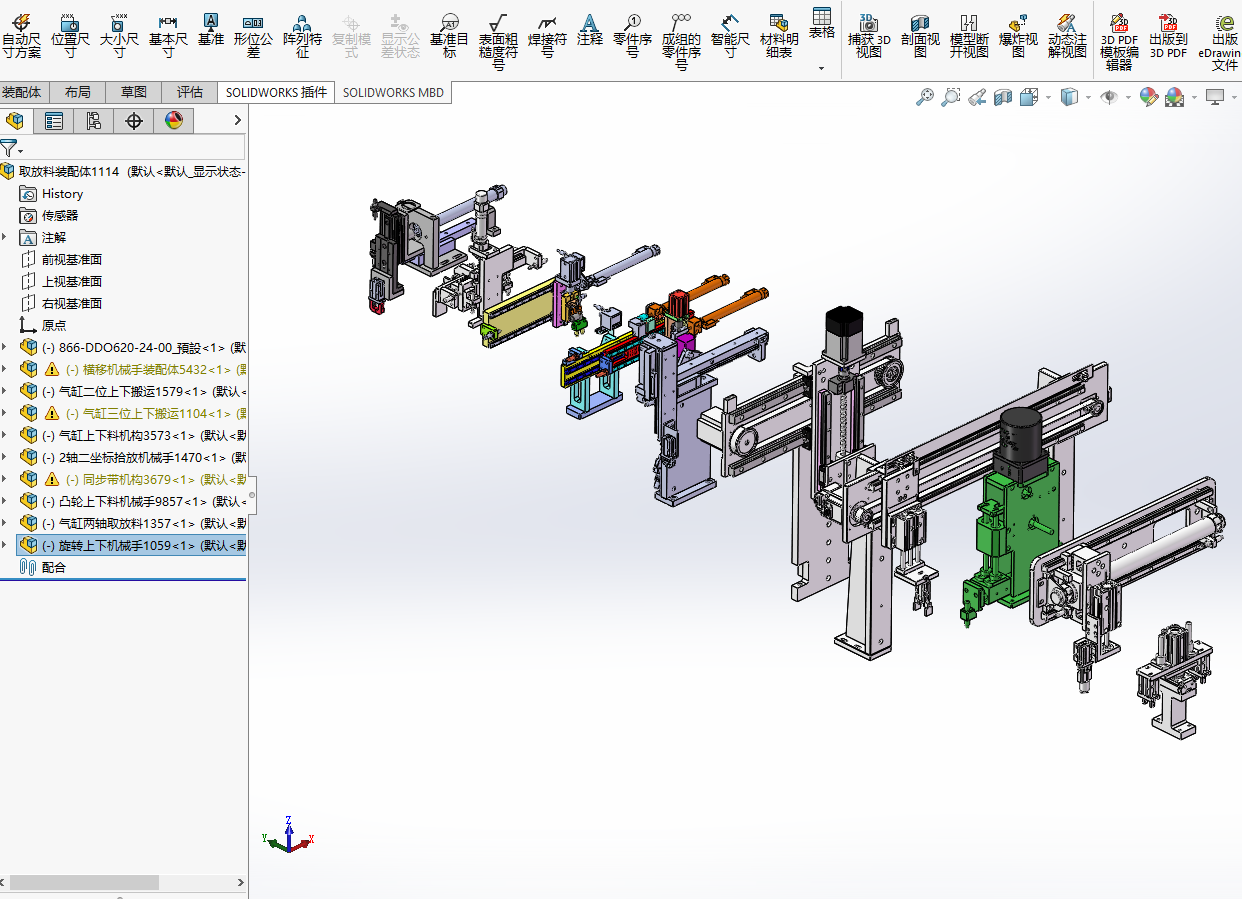Add a 注释 note annotation
Viewport: 1242px width, 899px height.
tap(590, 30)
